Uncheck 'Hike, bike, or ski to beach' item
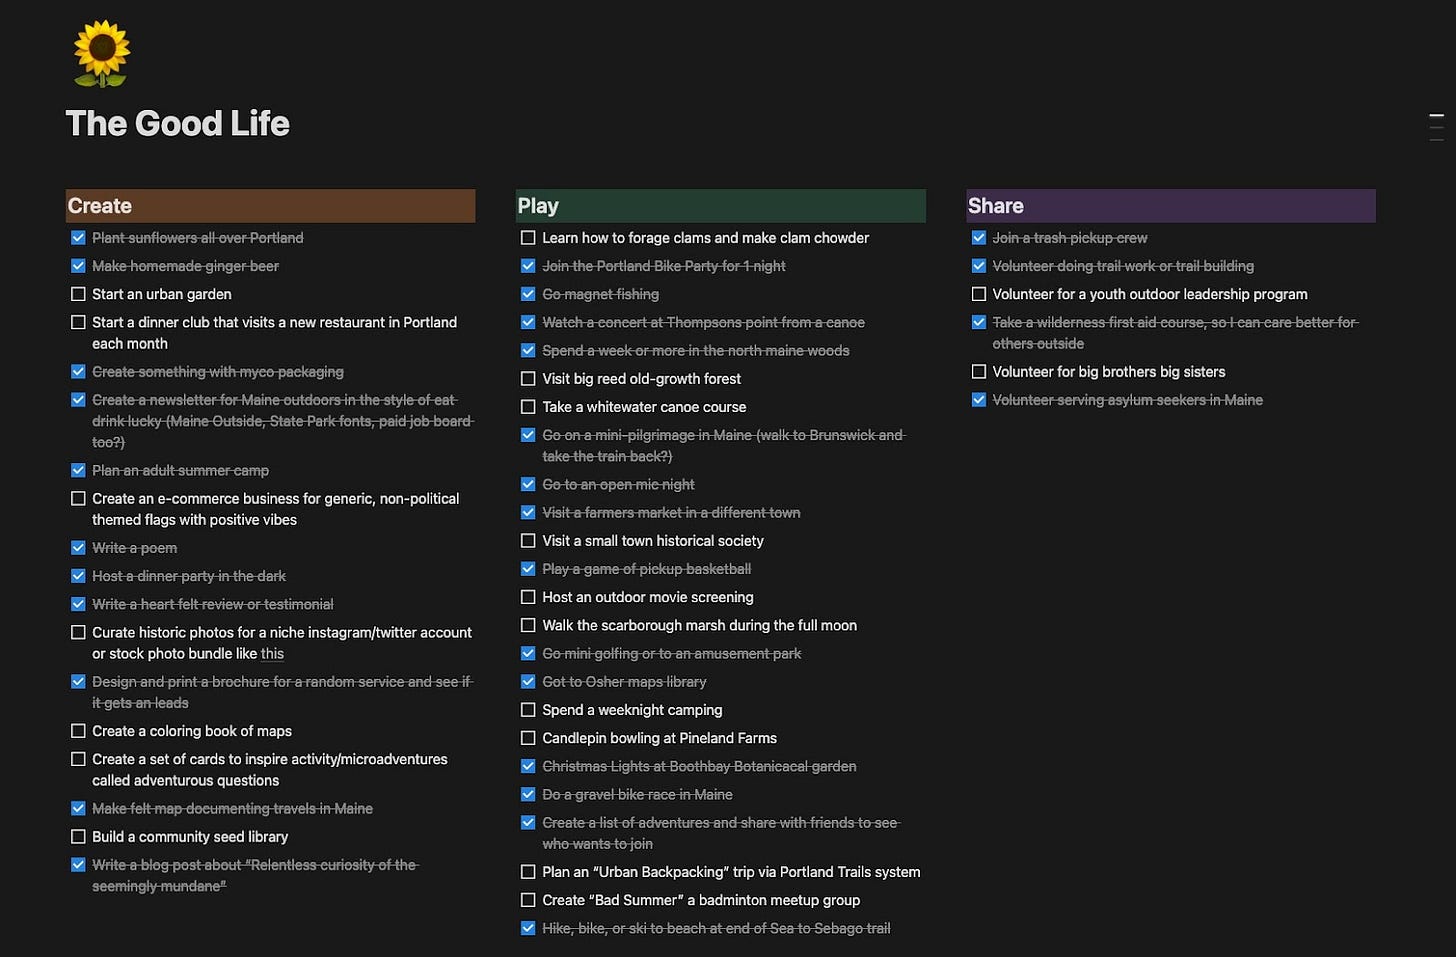The image size is (1456, 957). [x=528, y=928]
